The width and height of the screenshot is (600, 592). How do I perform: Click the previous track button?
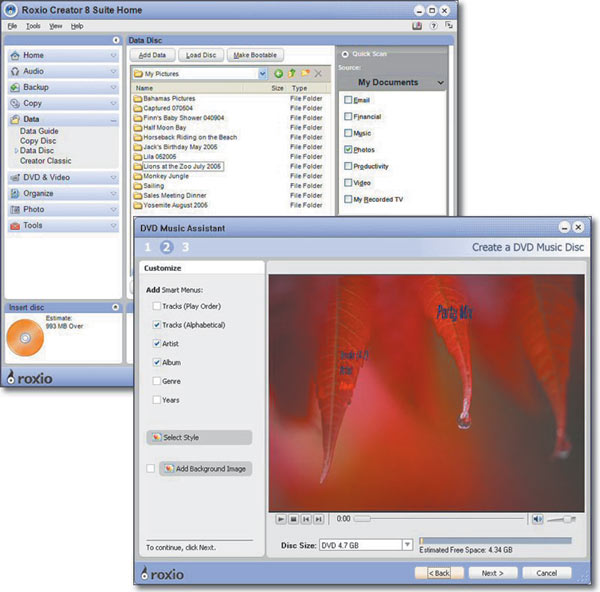(x=306, y=519)
